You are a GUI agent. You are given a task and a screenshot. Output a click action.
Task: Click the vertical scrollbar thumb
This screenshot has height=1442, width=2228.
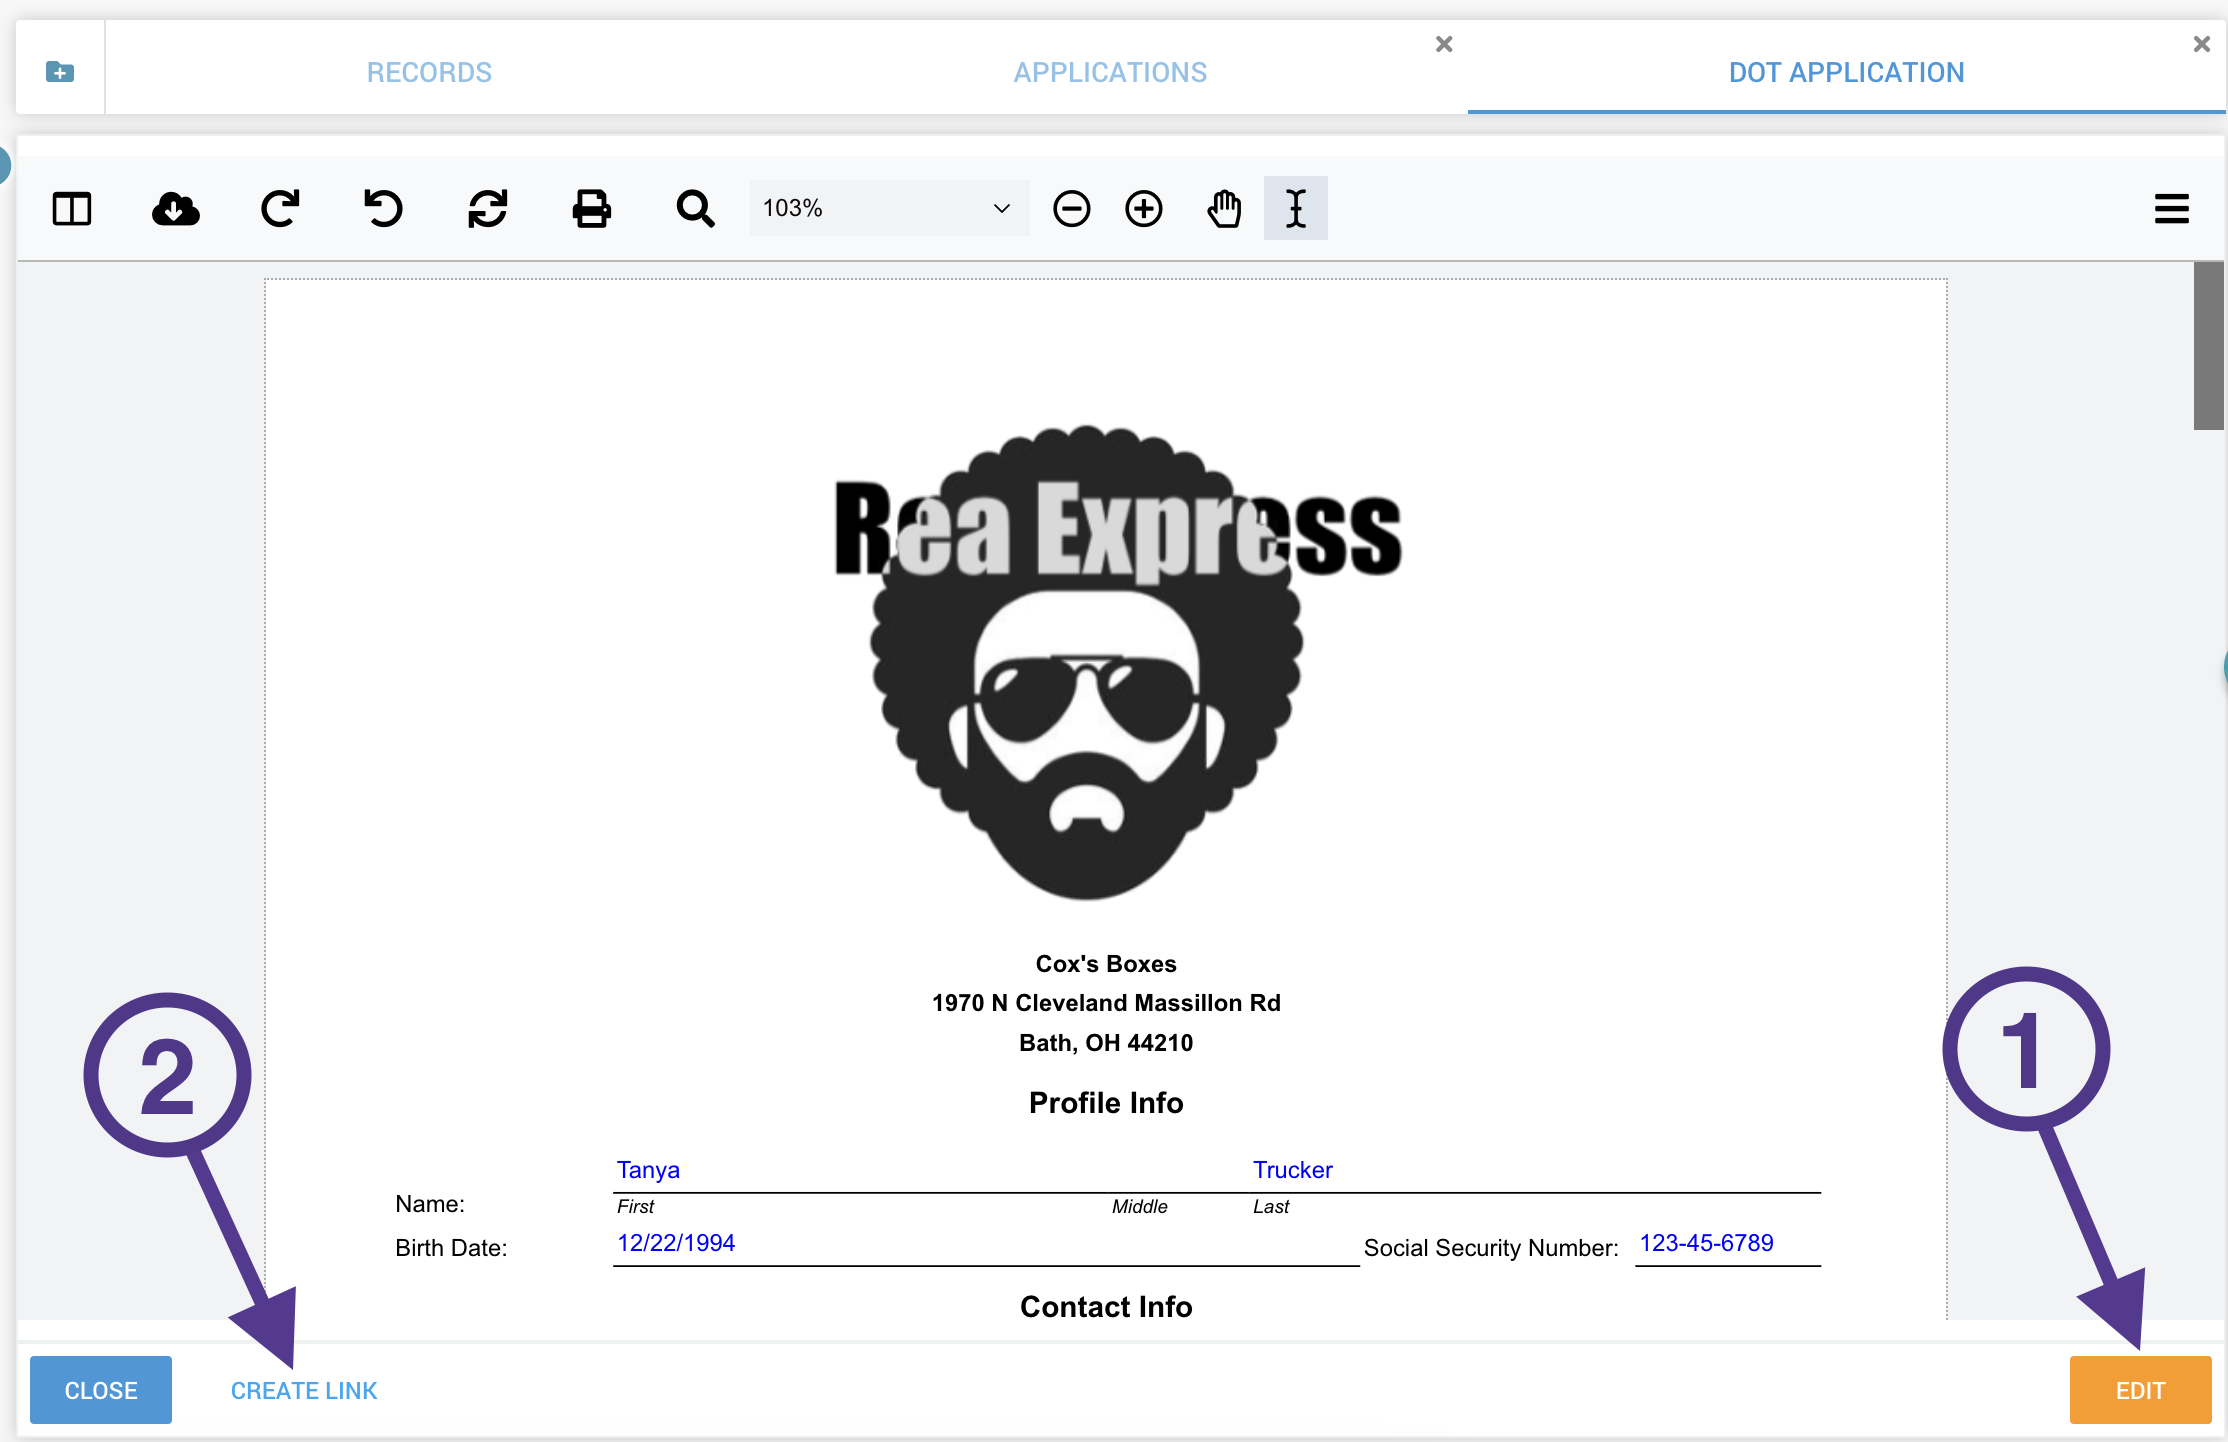2208,346
